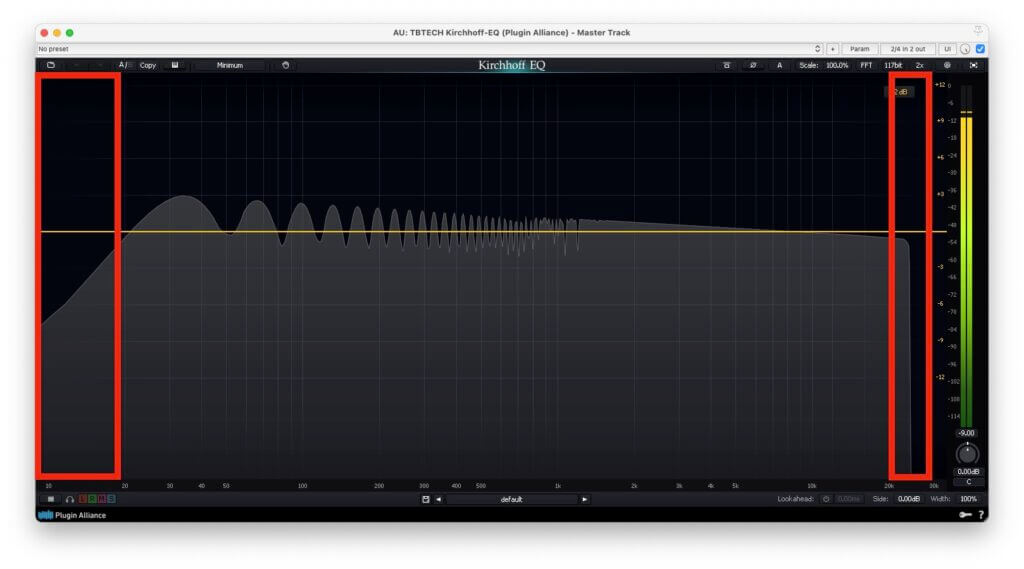Toggle the A/B state comparison button
The height and width of the screenshot is (569, 1024).
tap(123, 65)
